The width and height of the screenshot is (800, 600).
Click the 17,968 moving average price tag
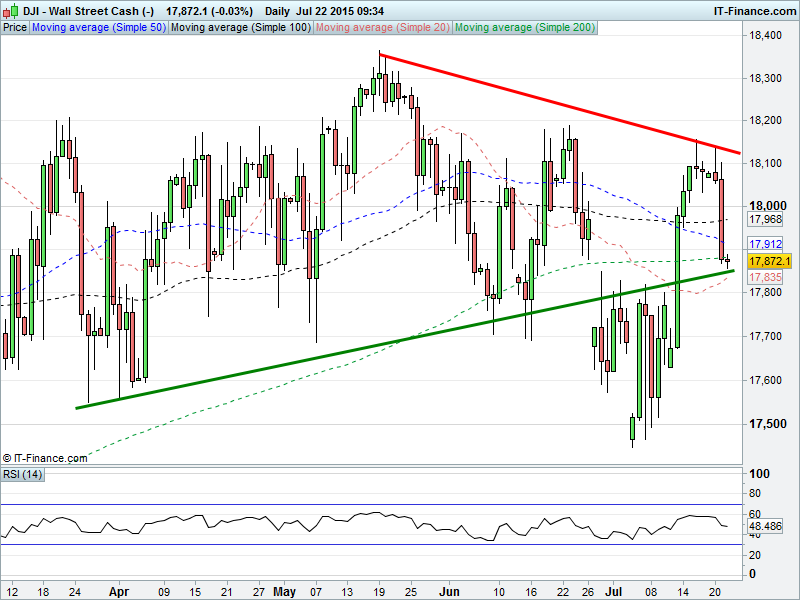click(765, 219)
